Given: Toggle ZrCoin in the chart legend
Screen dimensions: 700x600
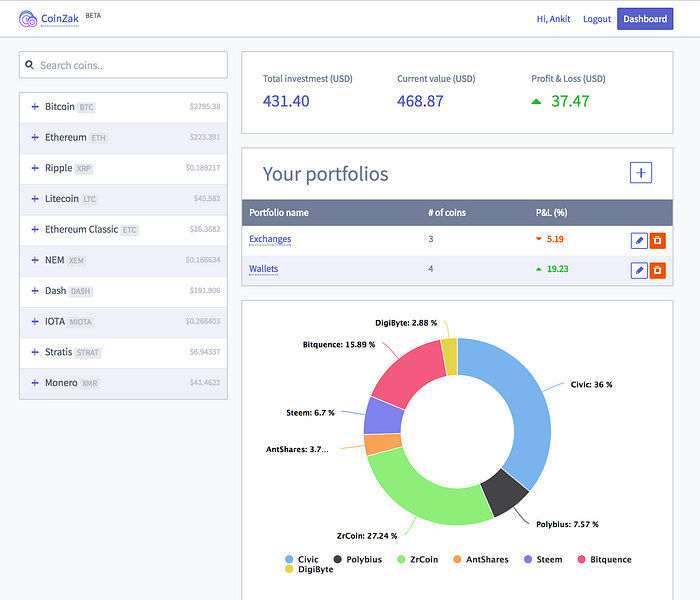Looking at the screenshot, I should pyautogui.click(x=418, y=559).
